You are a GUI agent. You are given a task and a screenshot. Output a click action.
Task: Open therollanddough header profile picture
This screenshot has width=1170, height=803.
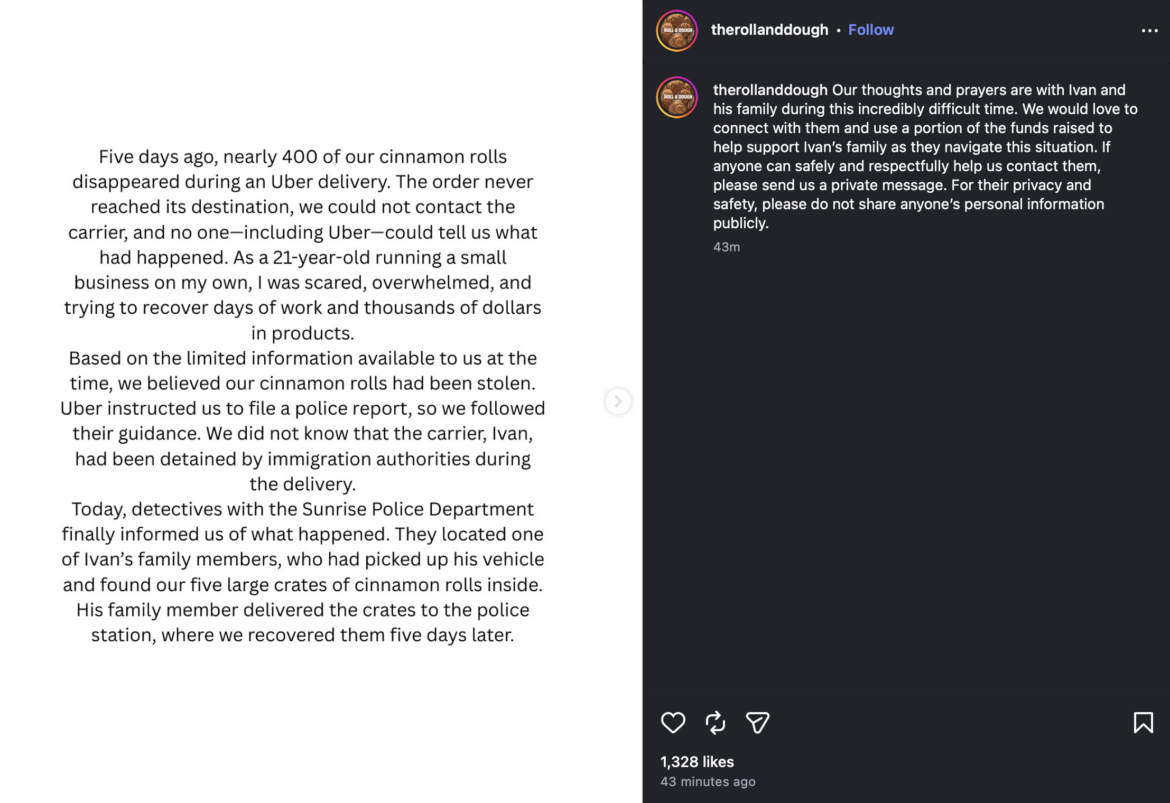point(677,31)
